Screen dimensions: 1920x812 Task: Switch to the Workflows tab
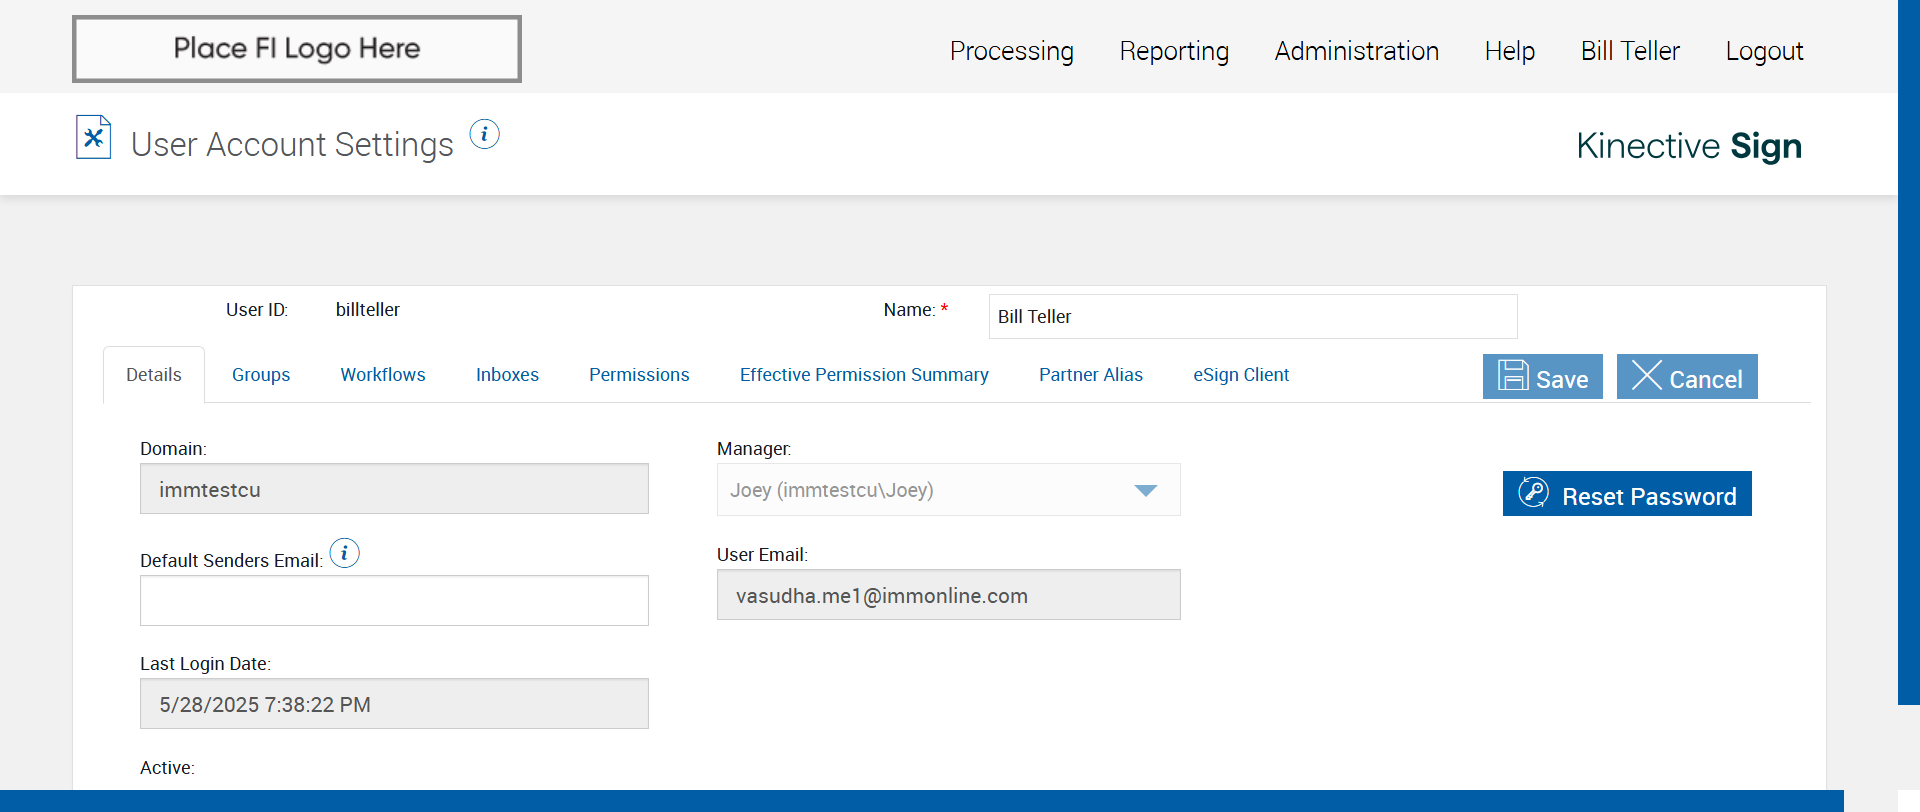383,375
